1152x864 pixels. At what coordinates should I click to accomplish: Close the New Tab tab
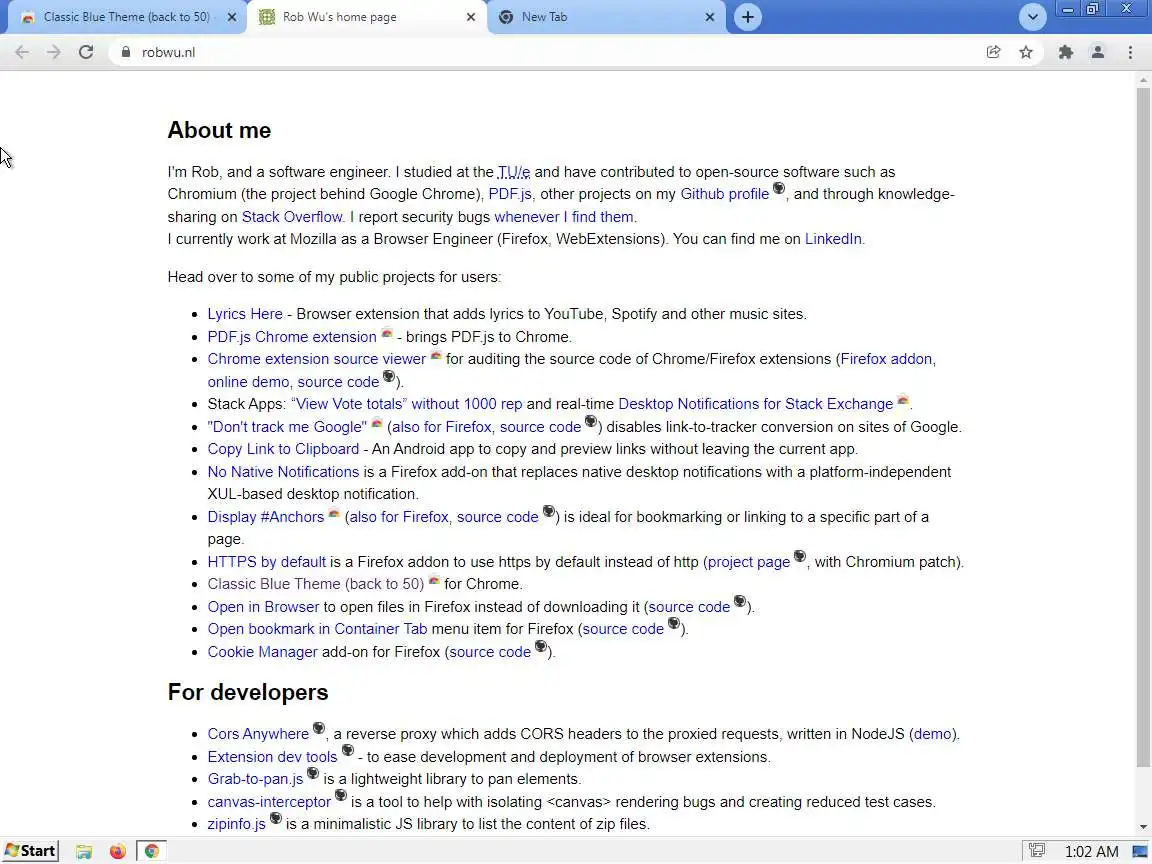tap(710, 17)
